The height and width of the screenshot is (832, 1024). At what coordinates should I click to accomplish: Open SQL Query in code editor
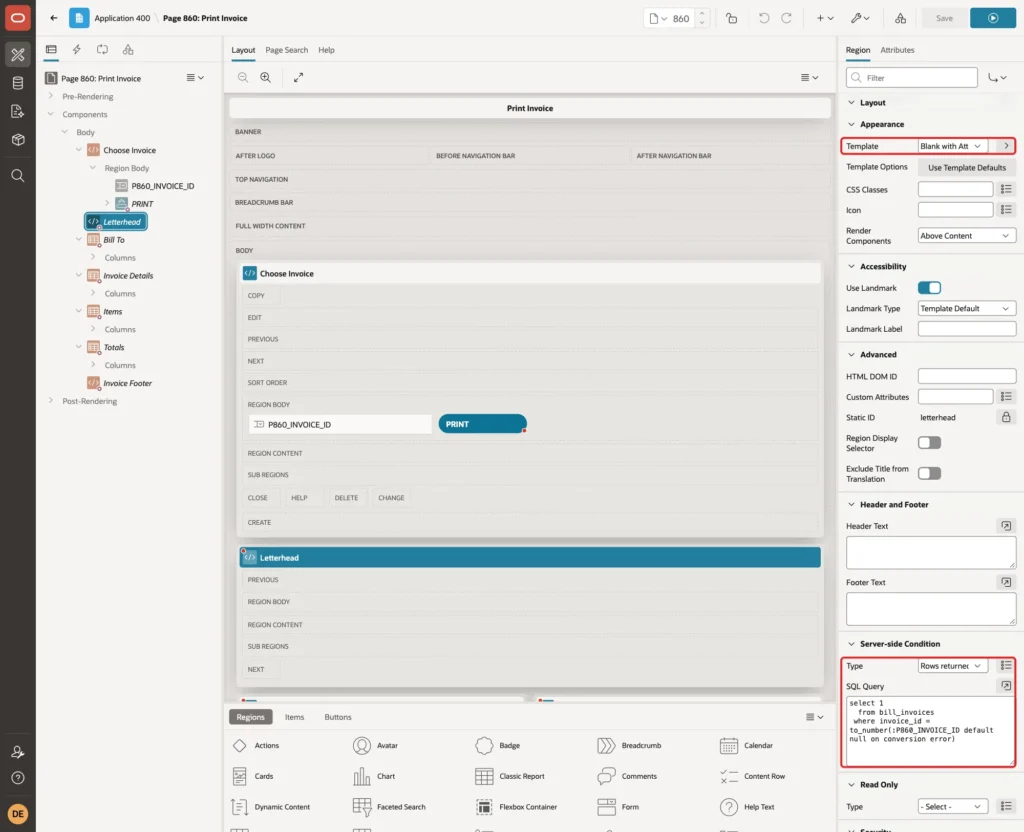point(1006,686)
